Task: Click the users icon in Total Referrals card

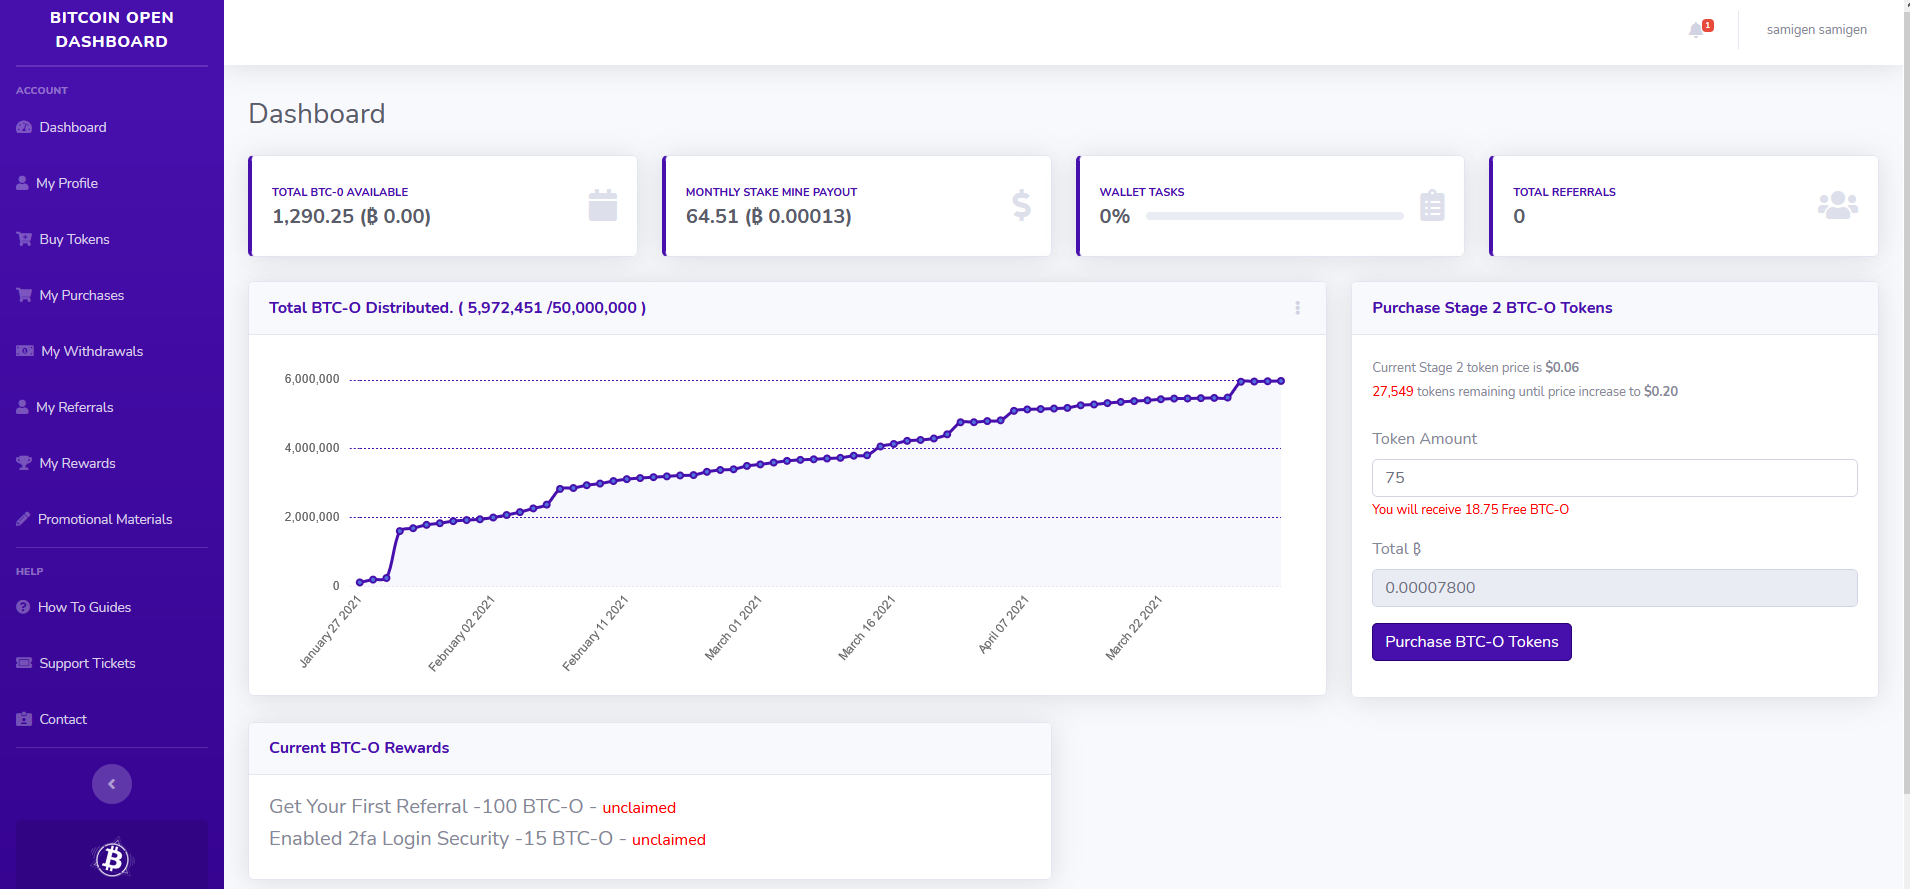Action: [1838, 205]
